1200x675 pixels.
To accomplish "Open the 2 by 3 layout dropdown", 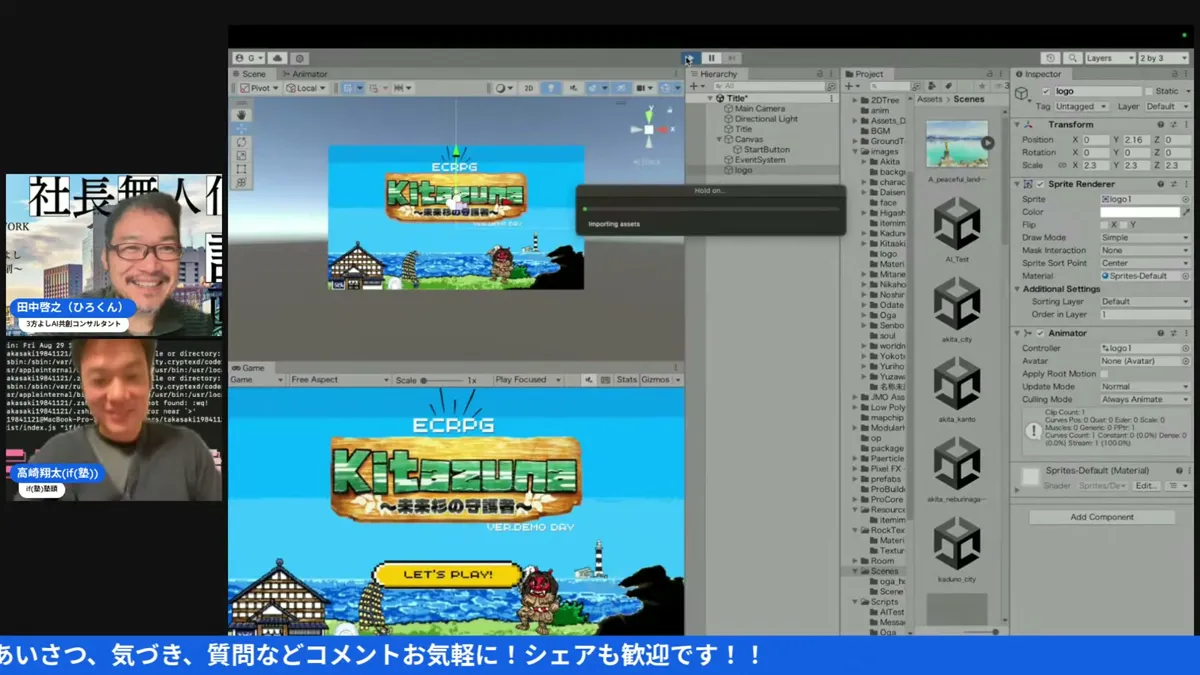I will [x=1165, y=58].
